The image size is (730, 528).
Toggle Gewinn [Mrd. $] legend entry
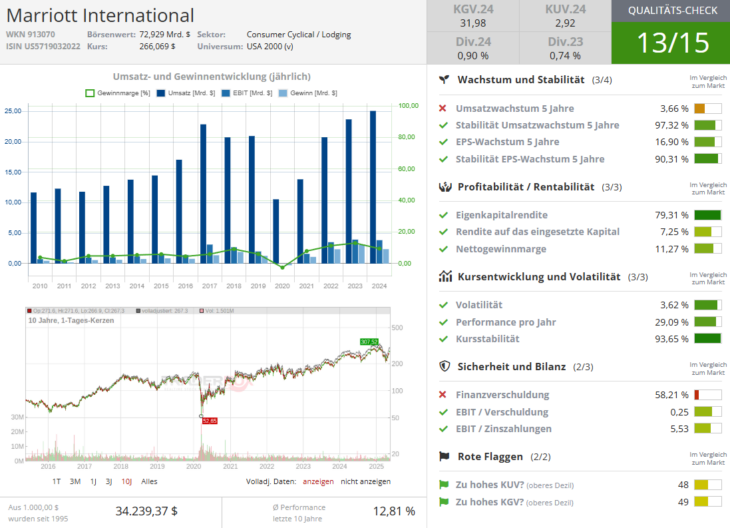[x=308, y=93]
